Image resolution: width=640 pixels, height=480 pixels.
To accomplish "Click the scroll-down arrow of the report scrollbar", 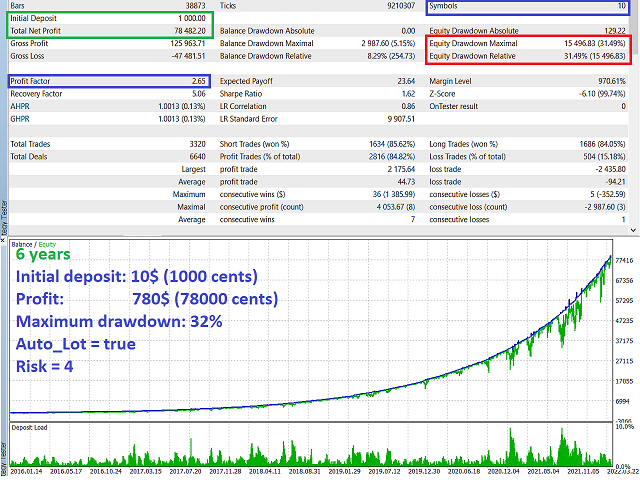I will point(633,230).
